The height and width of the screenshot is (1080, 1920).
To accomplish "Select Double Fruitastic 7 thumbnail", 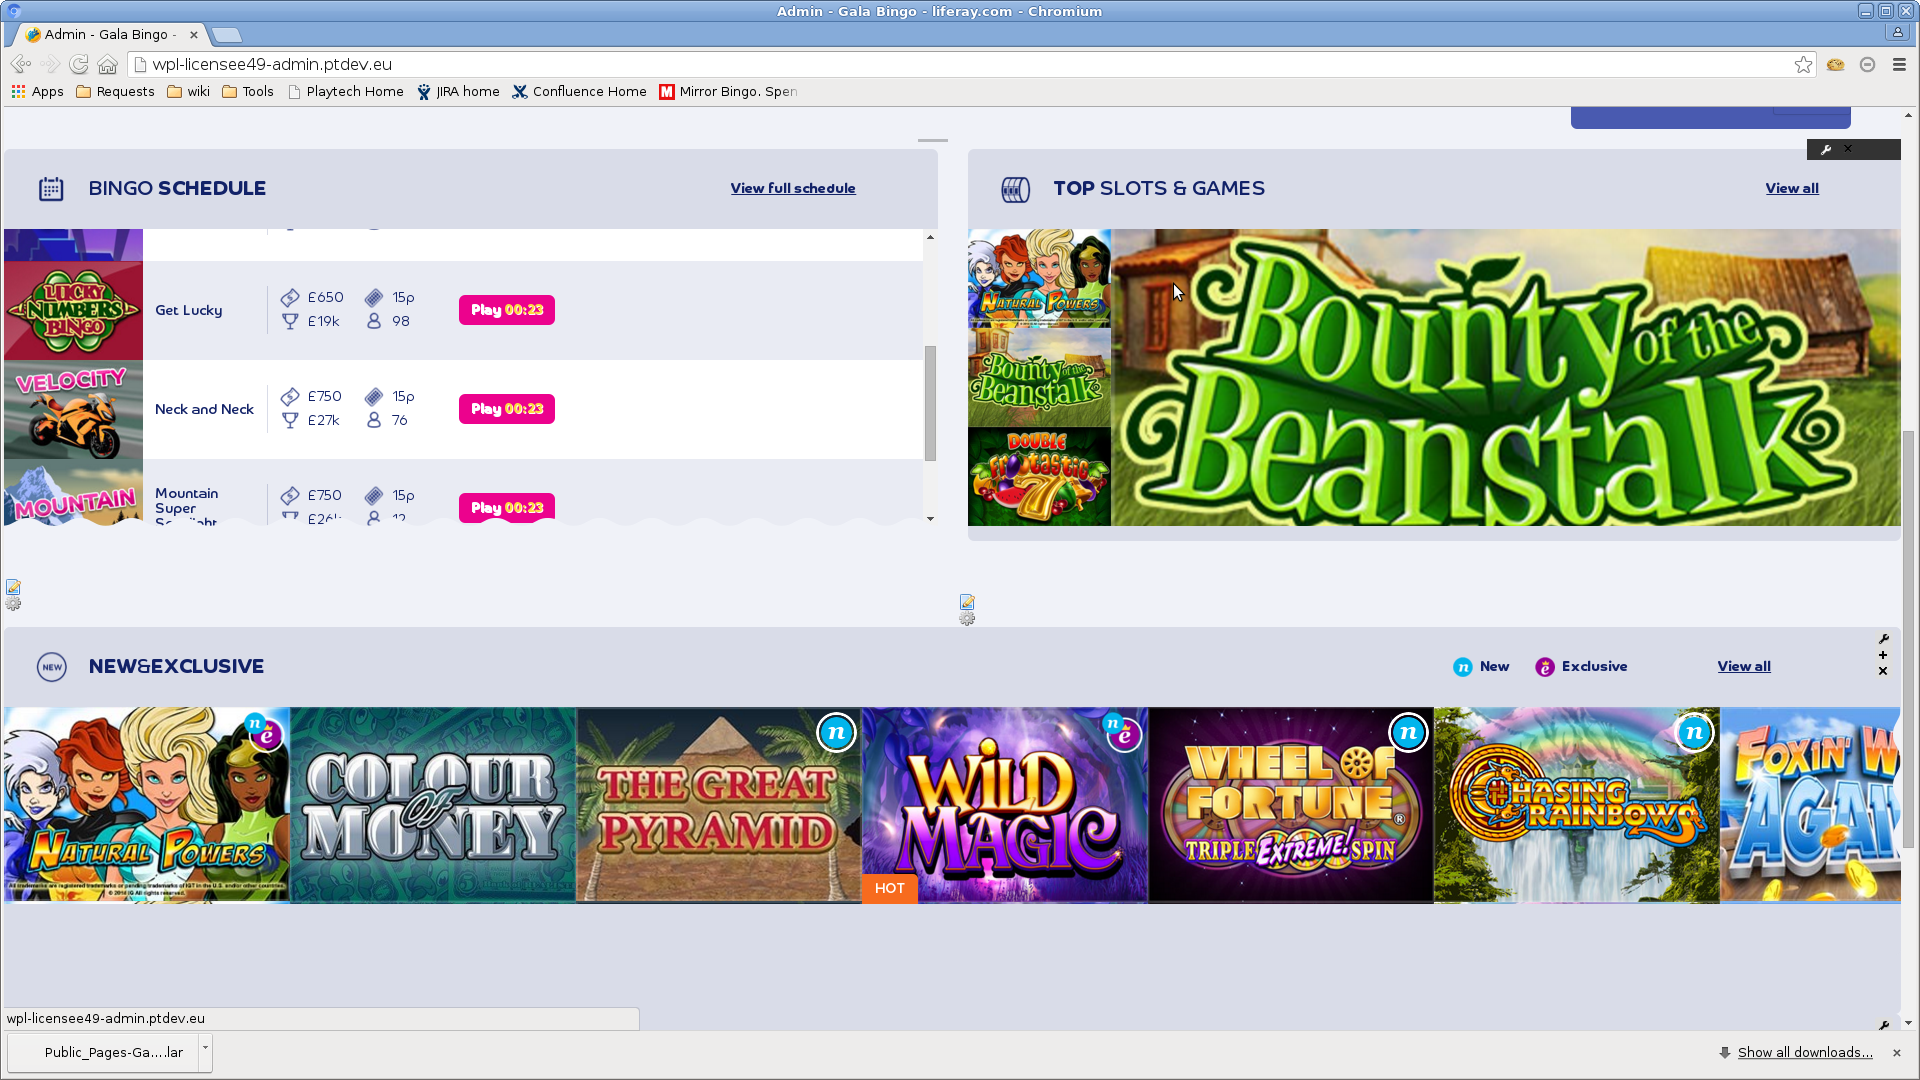I will coord(1039,476).
